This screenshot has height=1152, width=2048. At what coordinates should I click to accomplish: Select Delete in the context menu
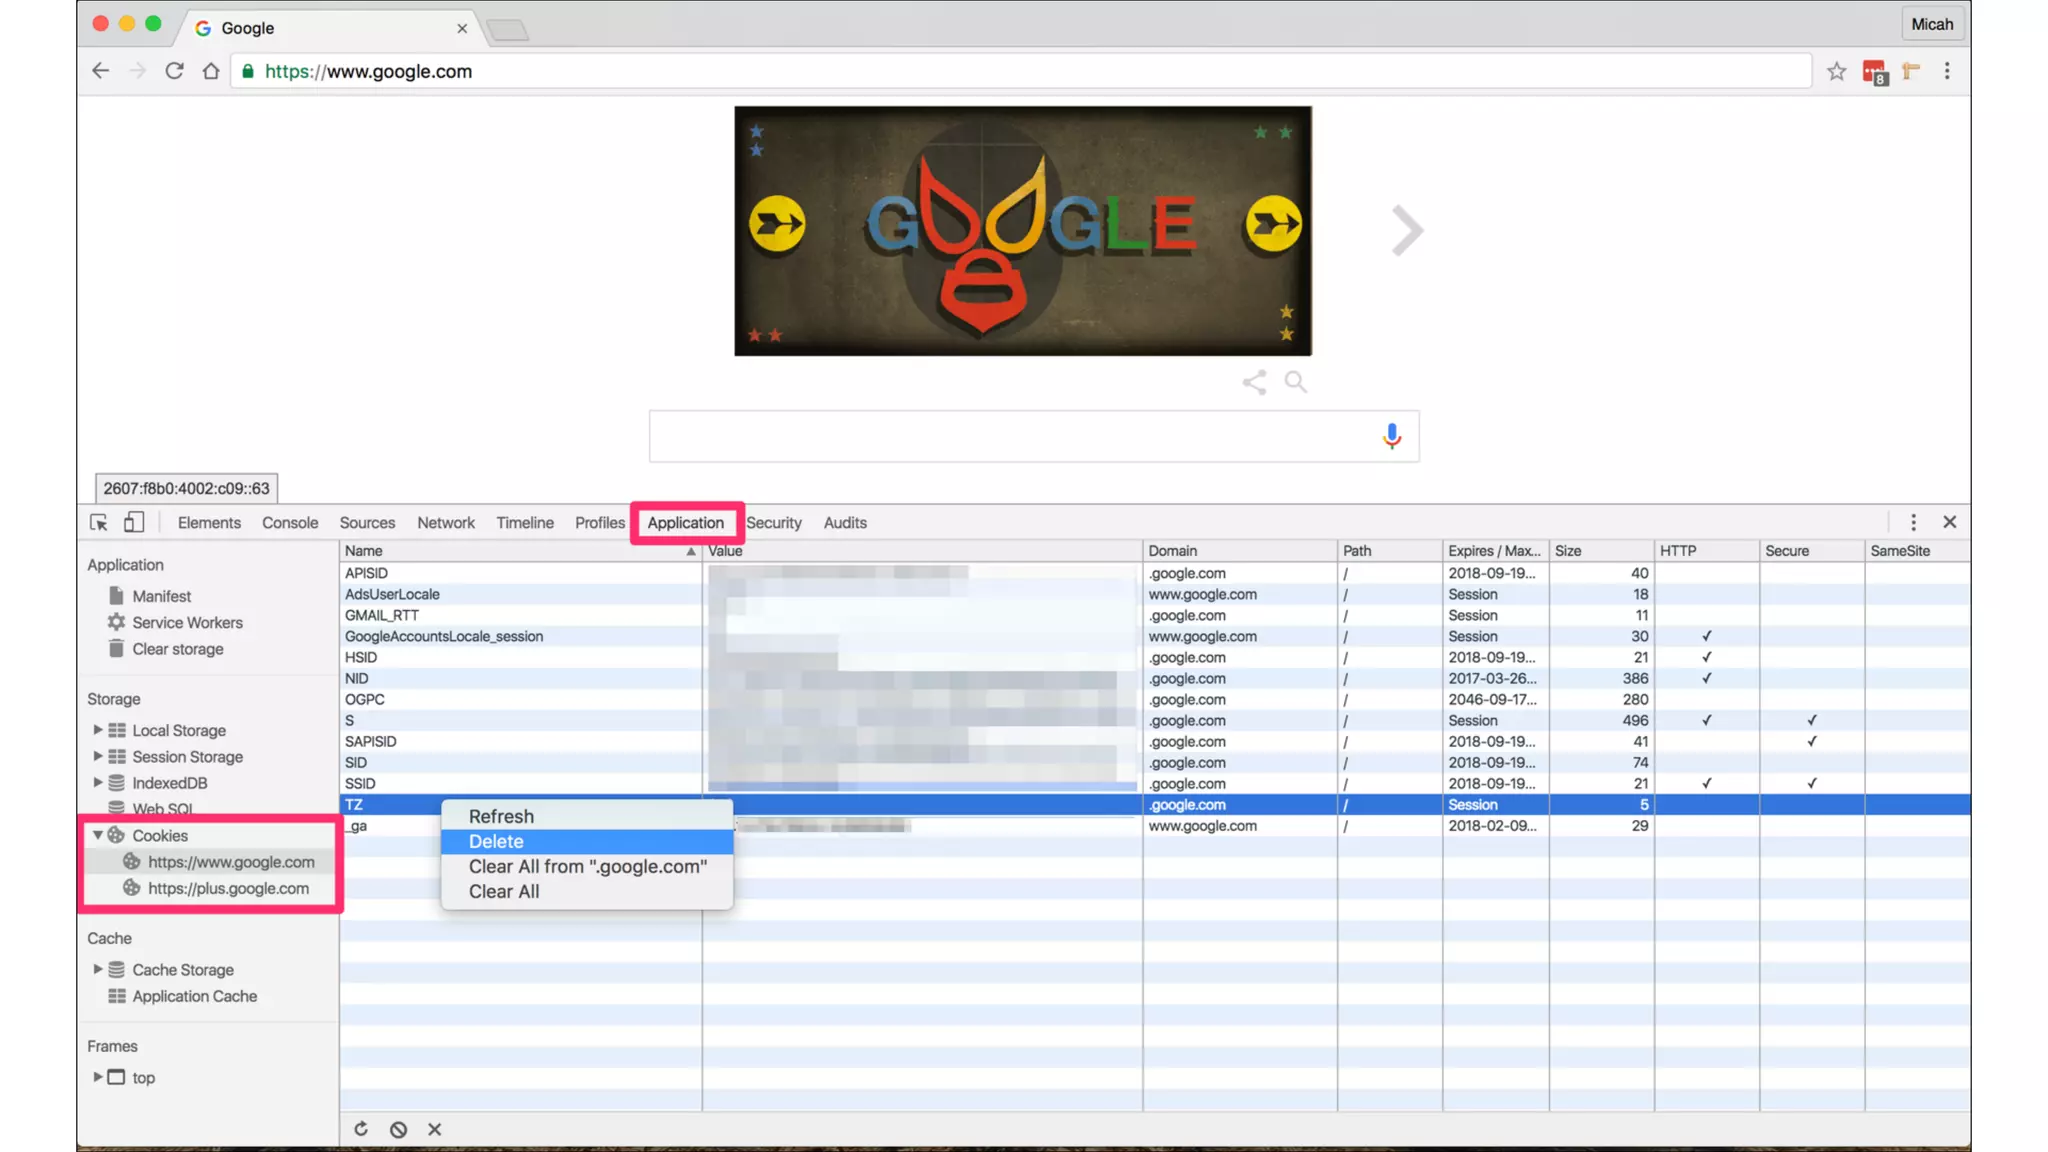coord(496,841)
